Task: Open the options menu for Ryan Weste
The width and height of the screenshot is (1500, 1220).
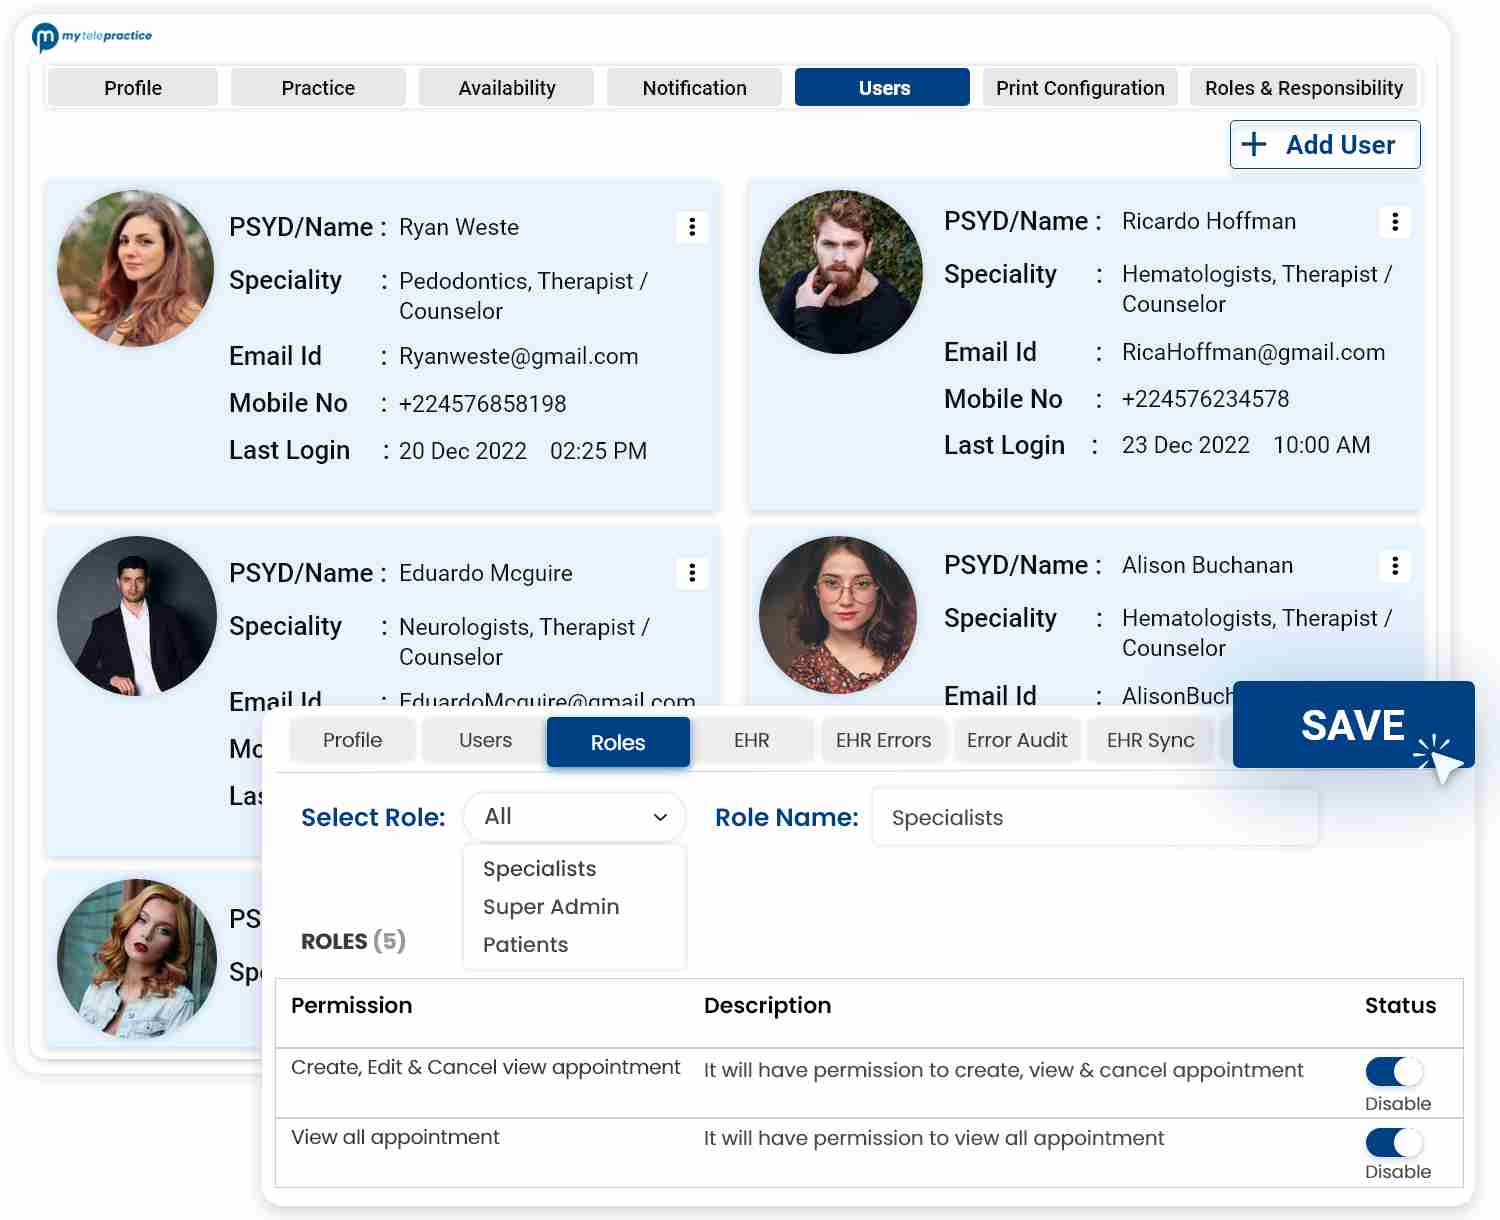Action: point(691,227)
